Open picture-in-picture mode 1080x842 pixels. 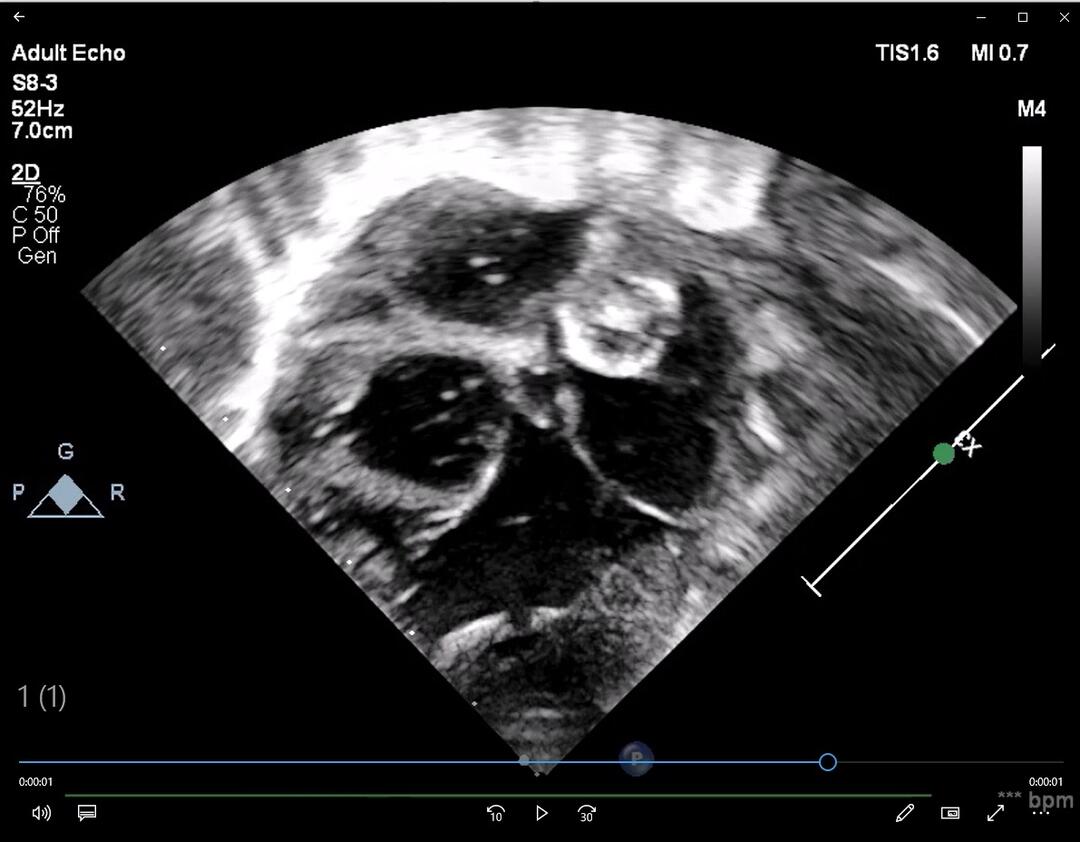pos(950,813)
